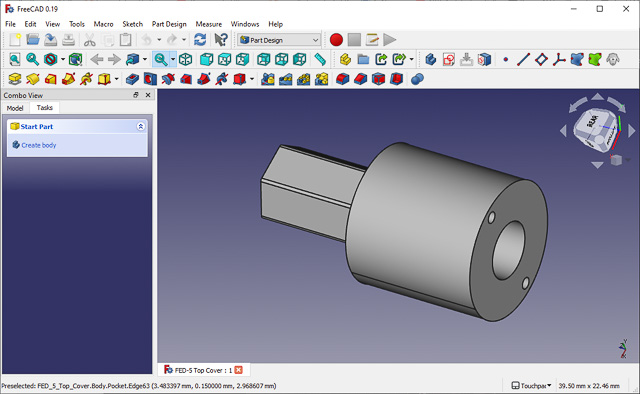Viewport: 640px width, 394px height.
Task: Create a datum line
Action: [523, 60]
